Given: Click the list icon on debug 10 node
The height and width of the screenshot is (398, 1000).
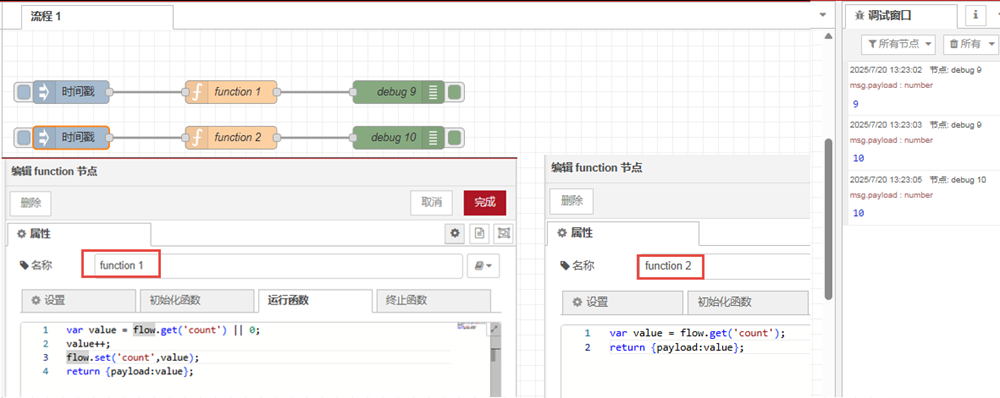Looking at the screenshot, I should [434, 137].
